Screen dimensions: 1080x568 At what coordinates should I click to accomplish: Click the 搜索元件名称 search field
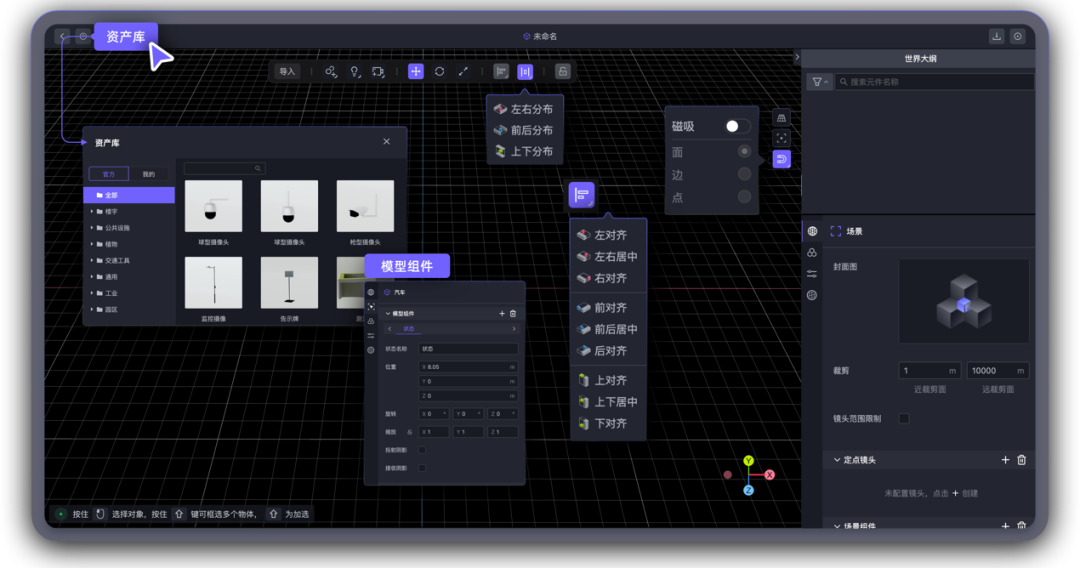click(935, 82)
